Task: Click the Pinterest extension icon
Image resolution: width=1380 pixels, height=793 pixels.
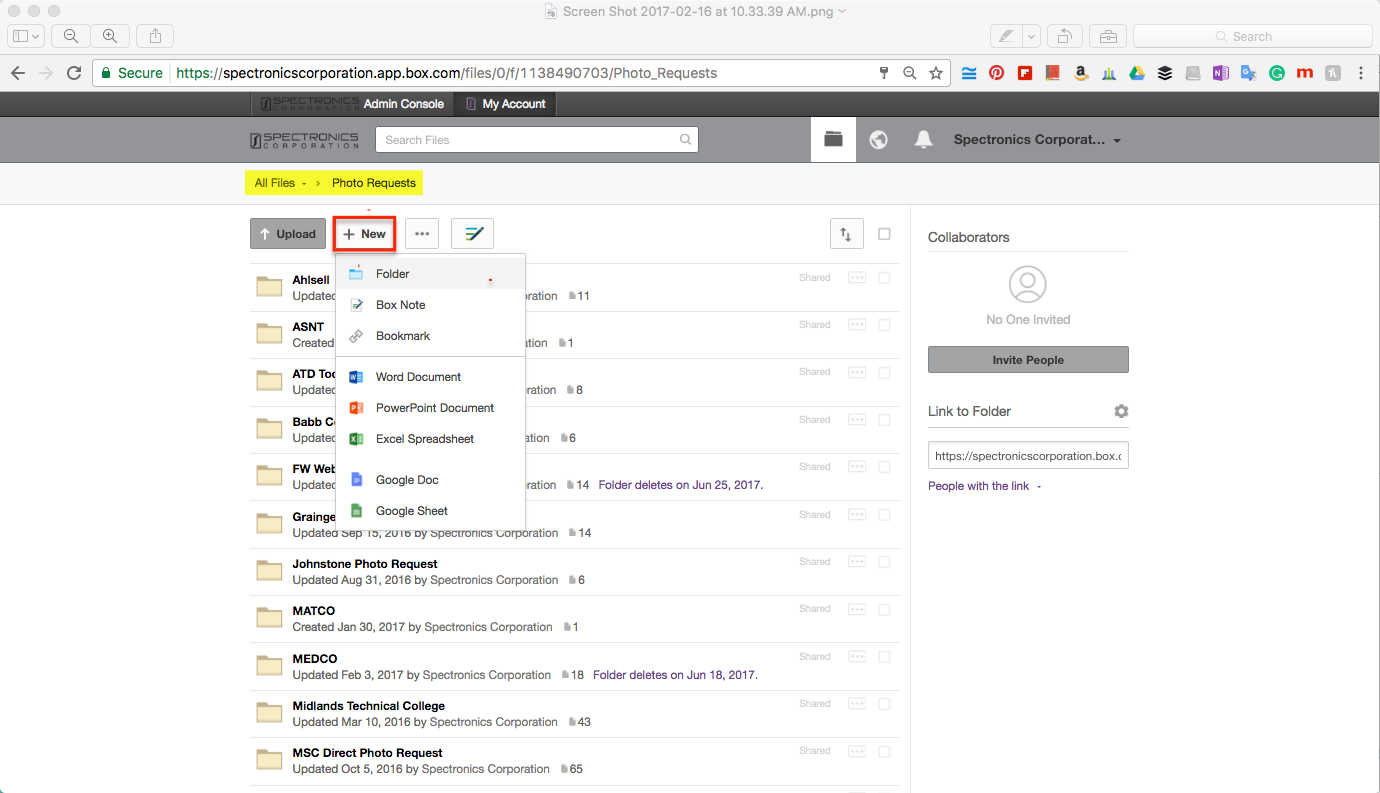Action: click(x=997, y=73)
